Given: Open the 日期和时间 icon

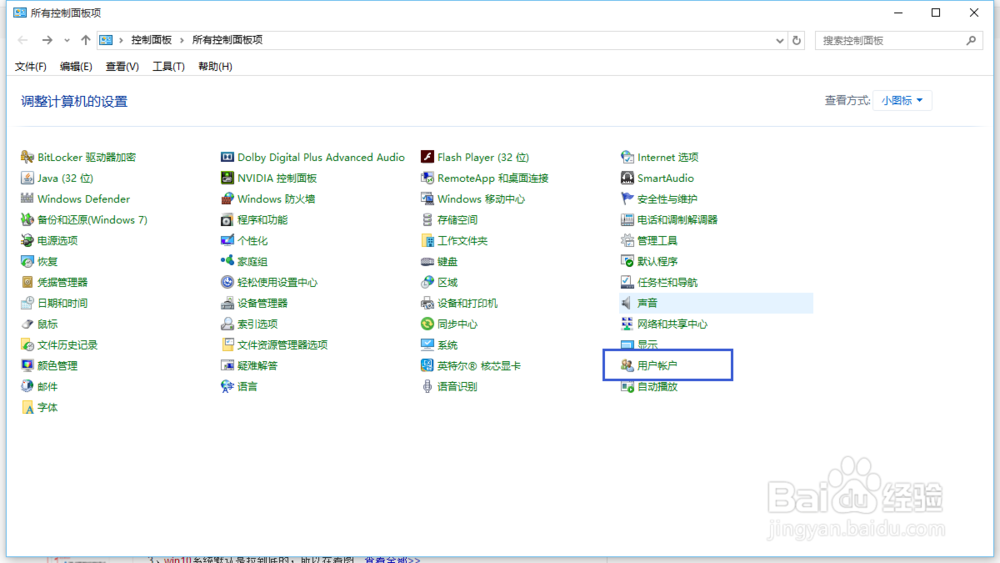Looking at the screenshot, I should [x=27, y=303].
